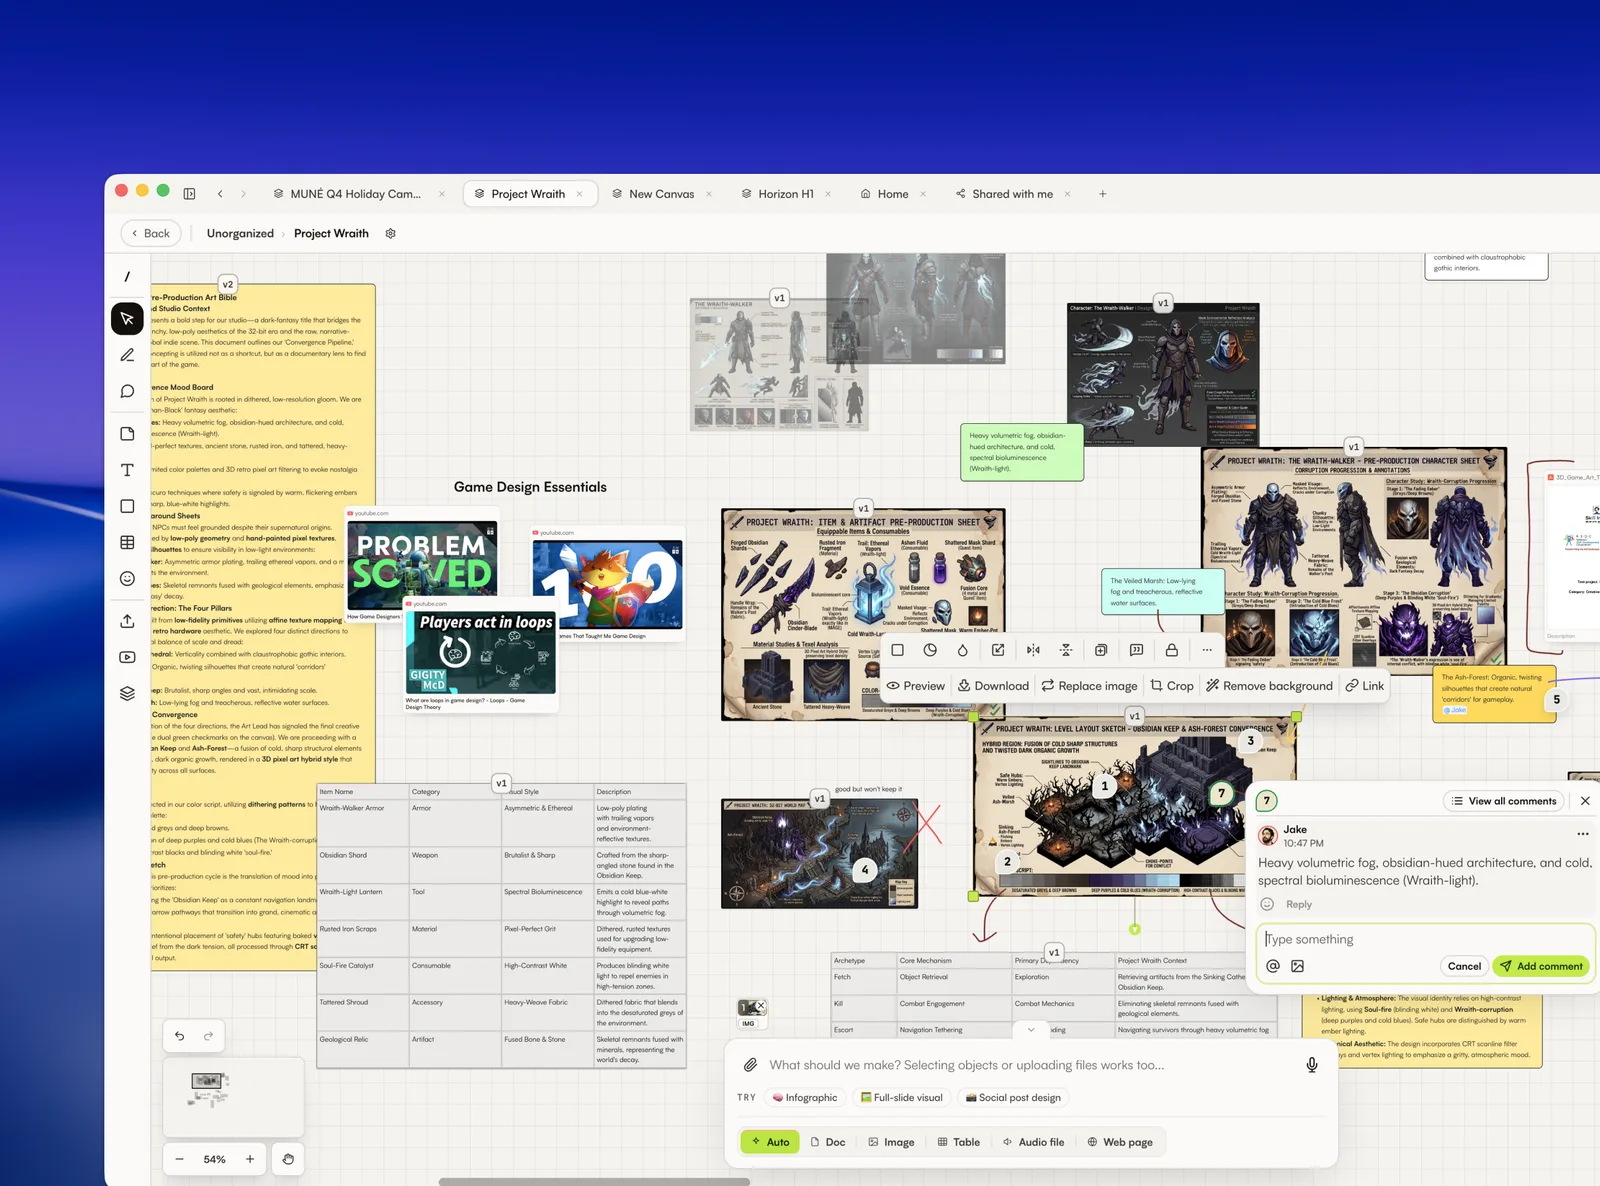Close the comment panel
The height and width of the screenshot is (1186, 1600).
pos(1585,801)
